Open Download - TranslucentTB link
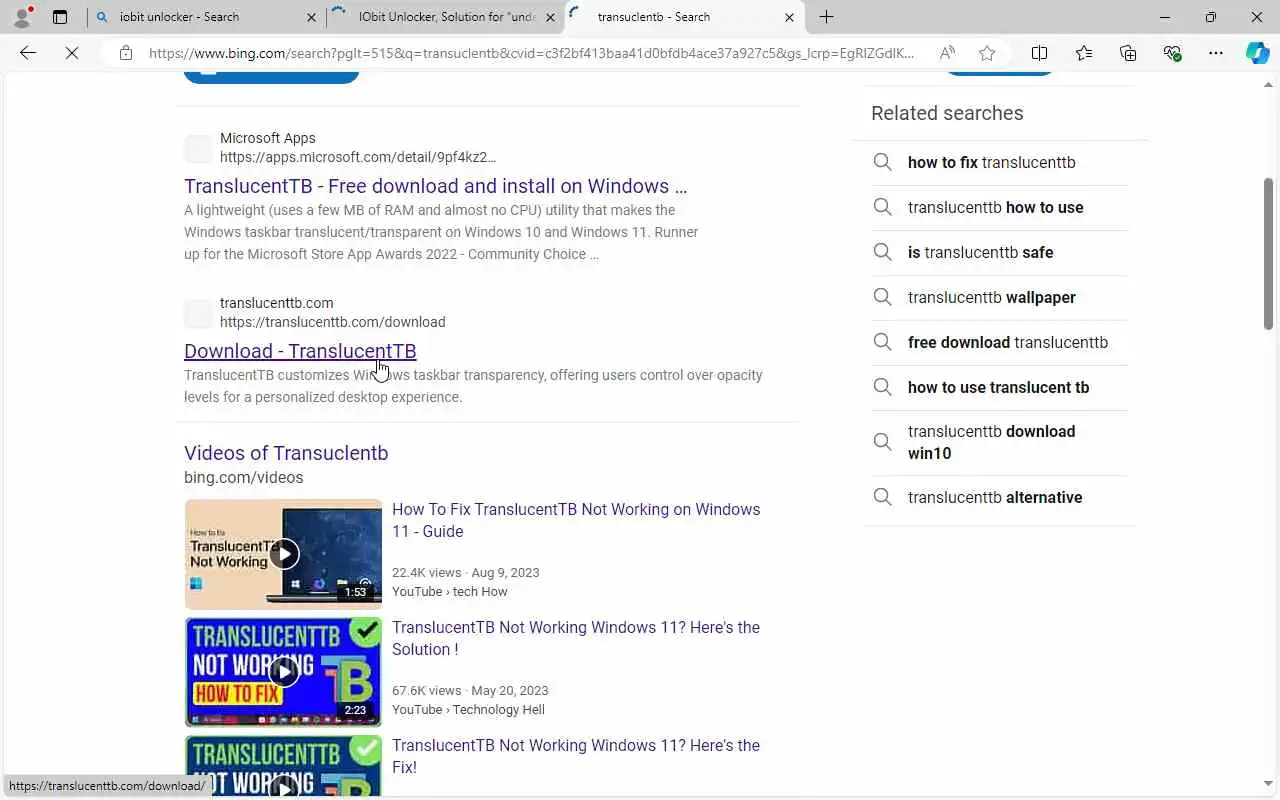Image resolution: width=1280 pixels, height=800 pixels. point(300,351)
